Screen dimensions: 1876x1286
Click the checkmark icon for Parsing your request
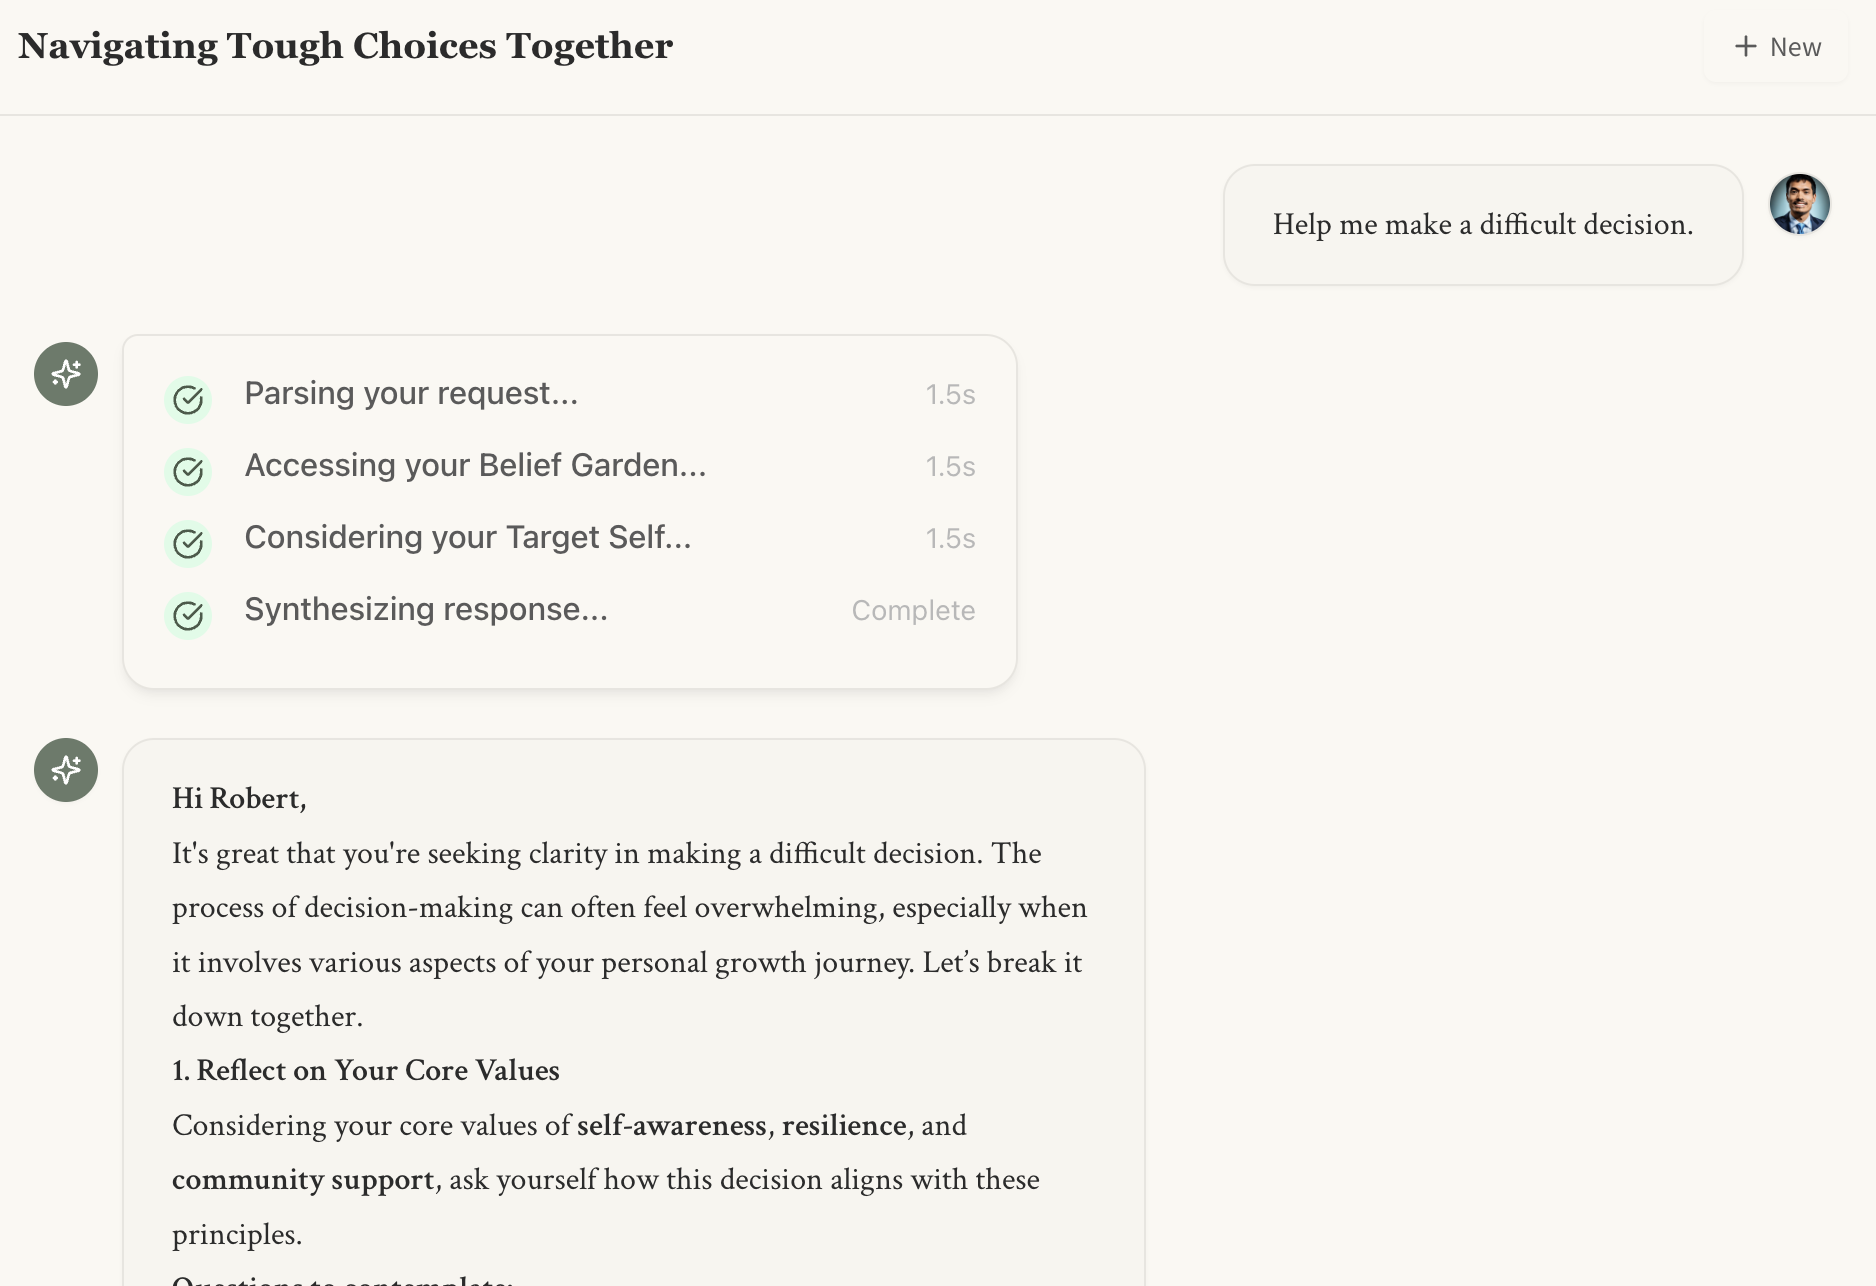pos(188,400)
